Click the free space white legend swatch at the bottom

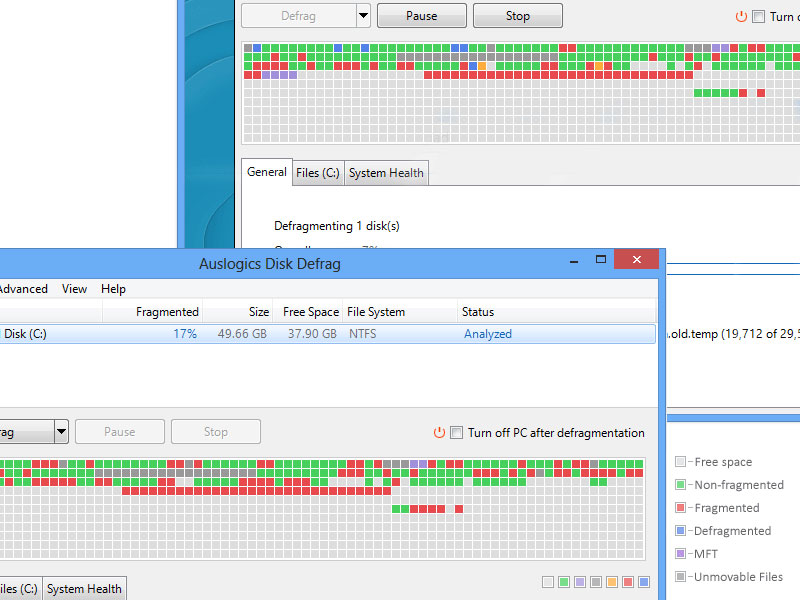click(x=548, y=582)
